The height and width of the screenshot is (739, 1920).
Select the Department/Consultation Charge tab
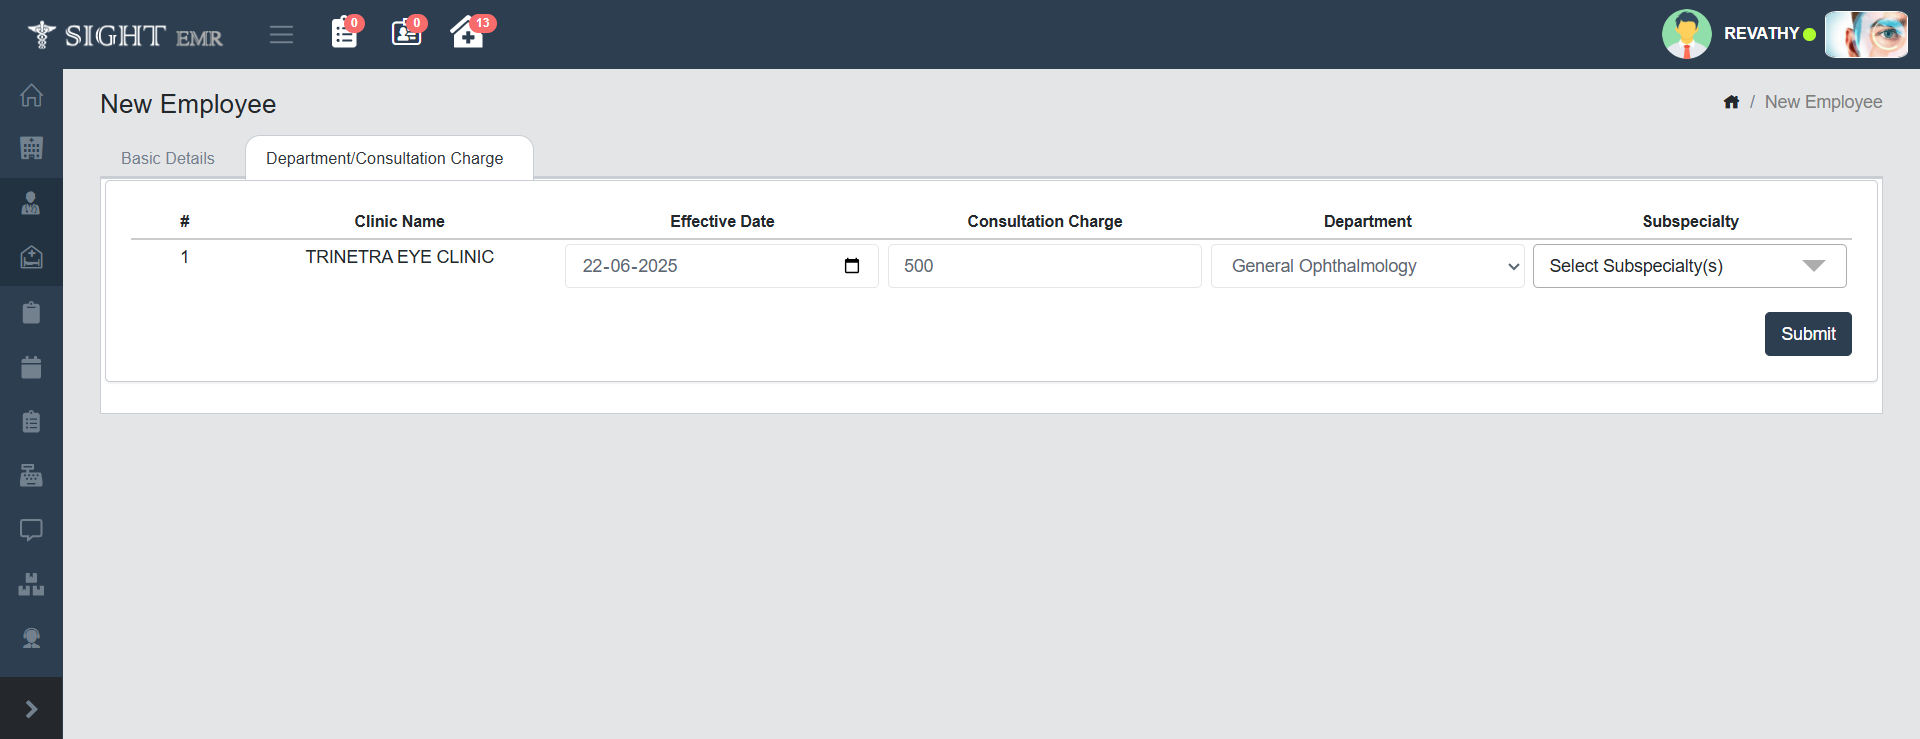click(x=385, y=159)
